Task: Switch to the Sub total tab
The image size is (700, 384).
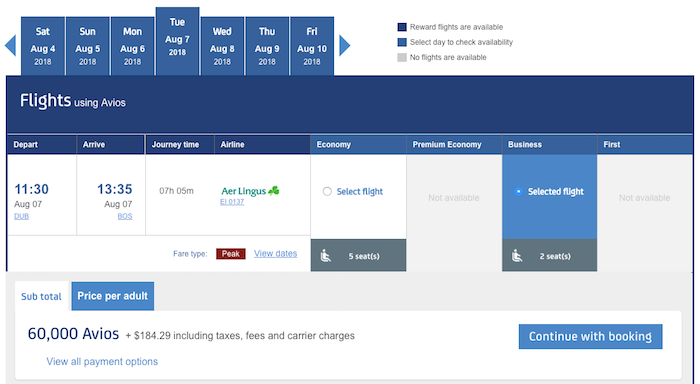Action: point(42,296)
